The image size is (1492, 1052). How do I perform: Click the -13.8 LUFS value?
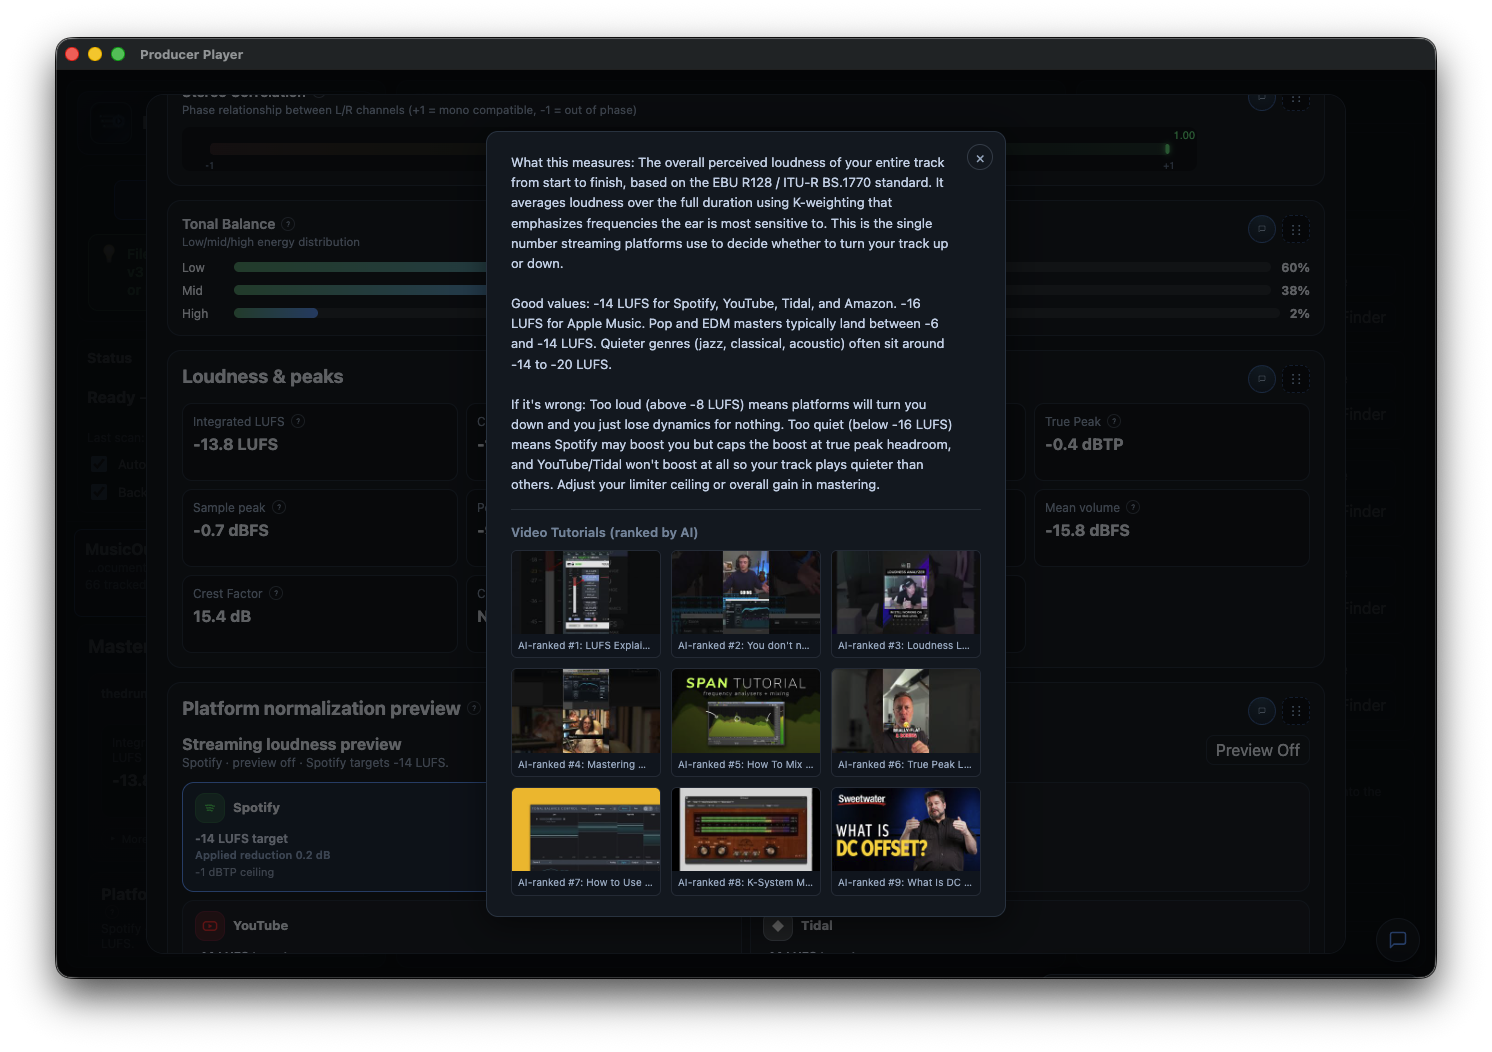[x=236, y=444]
